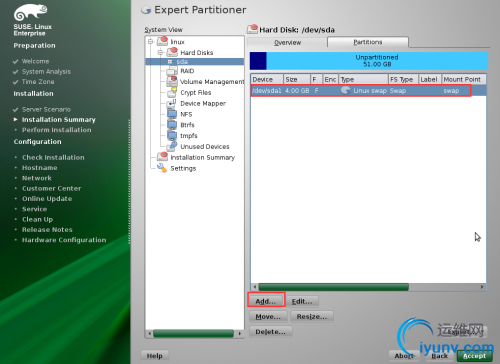Click the System View scrollbar left arrow
The image size is (500, 364).
click(149, 333)
